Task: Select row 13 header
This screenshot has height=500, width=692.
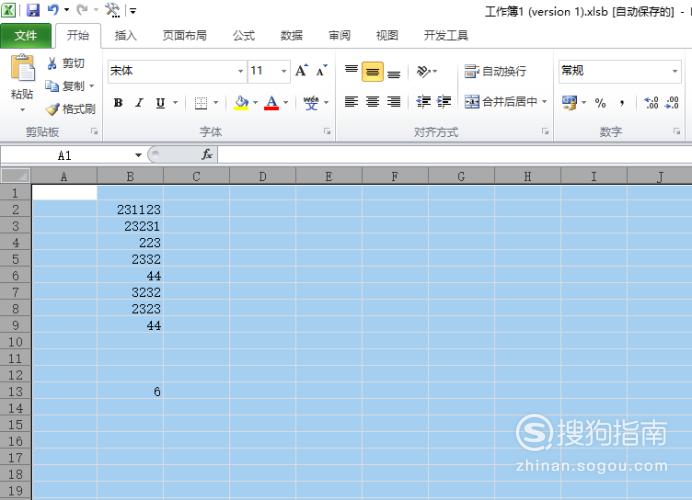Action: pos(15,391)
